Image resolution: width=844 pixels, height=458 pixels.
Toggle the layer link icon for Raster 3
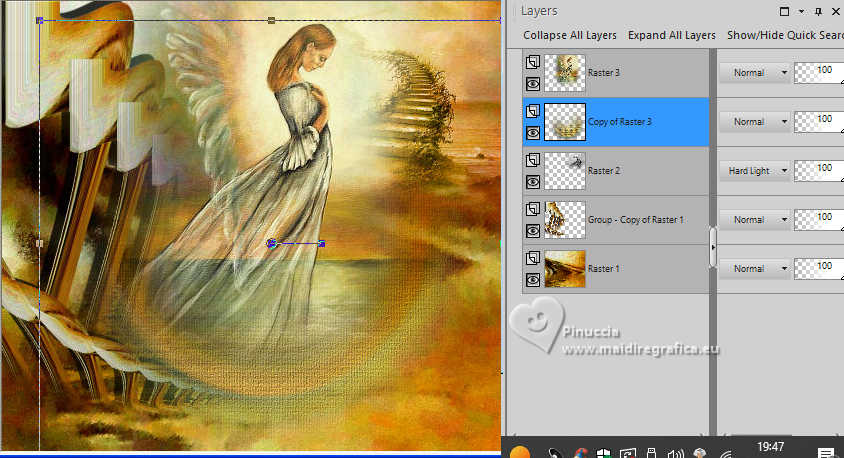pos(533,61)
